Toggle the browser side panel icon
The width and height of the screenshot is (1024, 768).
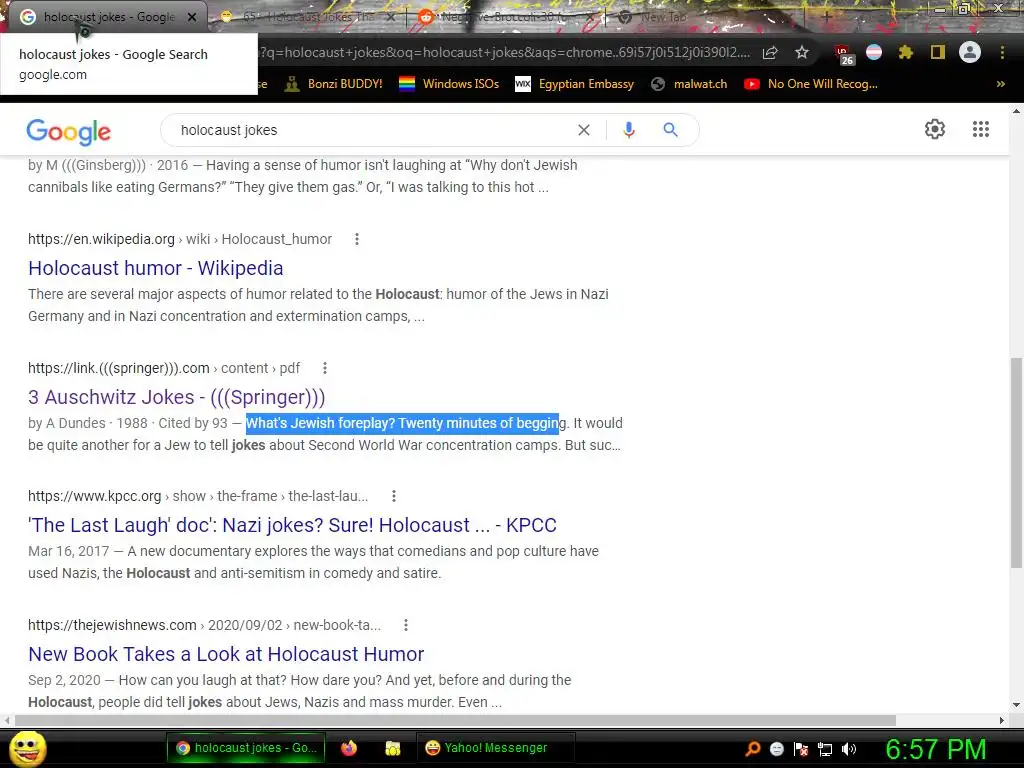pos(938,52)
